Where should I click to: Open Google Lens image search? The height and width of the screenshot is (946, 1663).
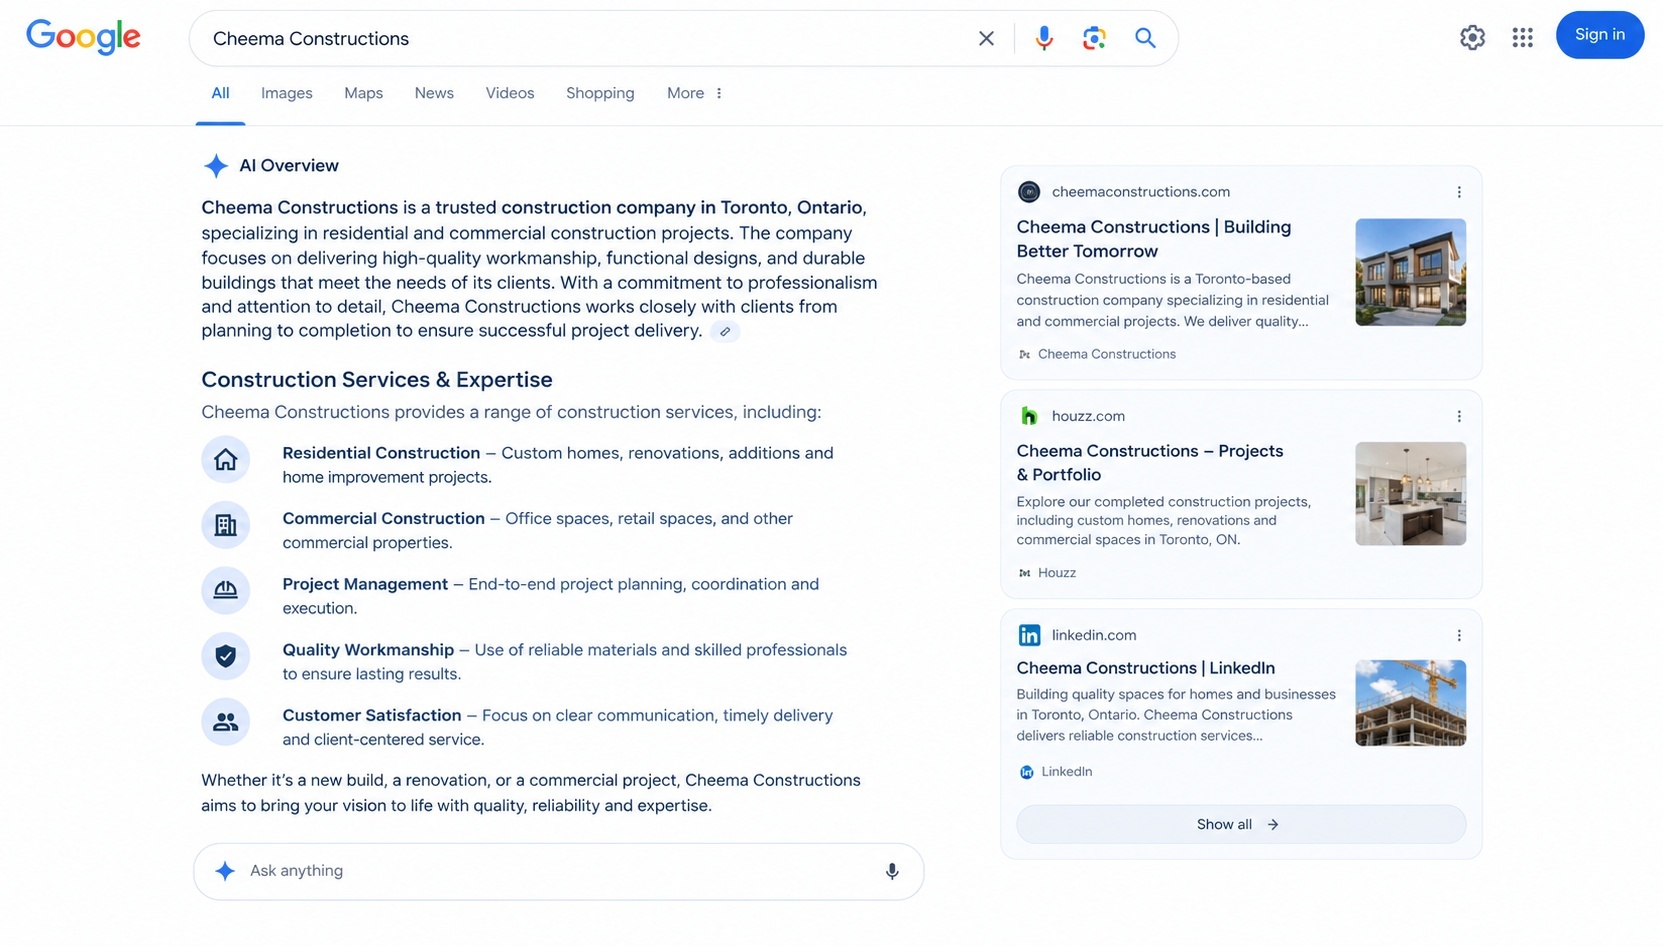coord(1094,38)
